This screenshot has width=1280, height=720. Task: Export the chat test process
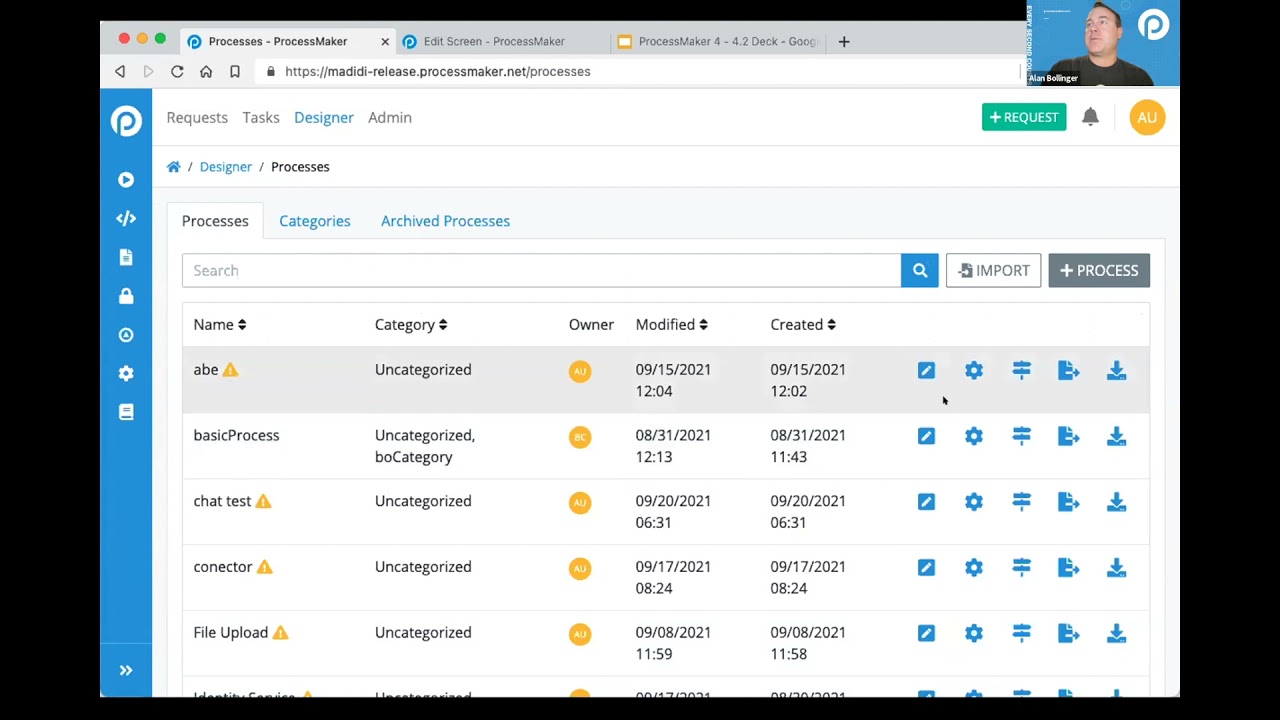point(1069,502)
